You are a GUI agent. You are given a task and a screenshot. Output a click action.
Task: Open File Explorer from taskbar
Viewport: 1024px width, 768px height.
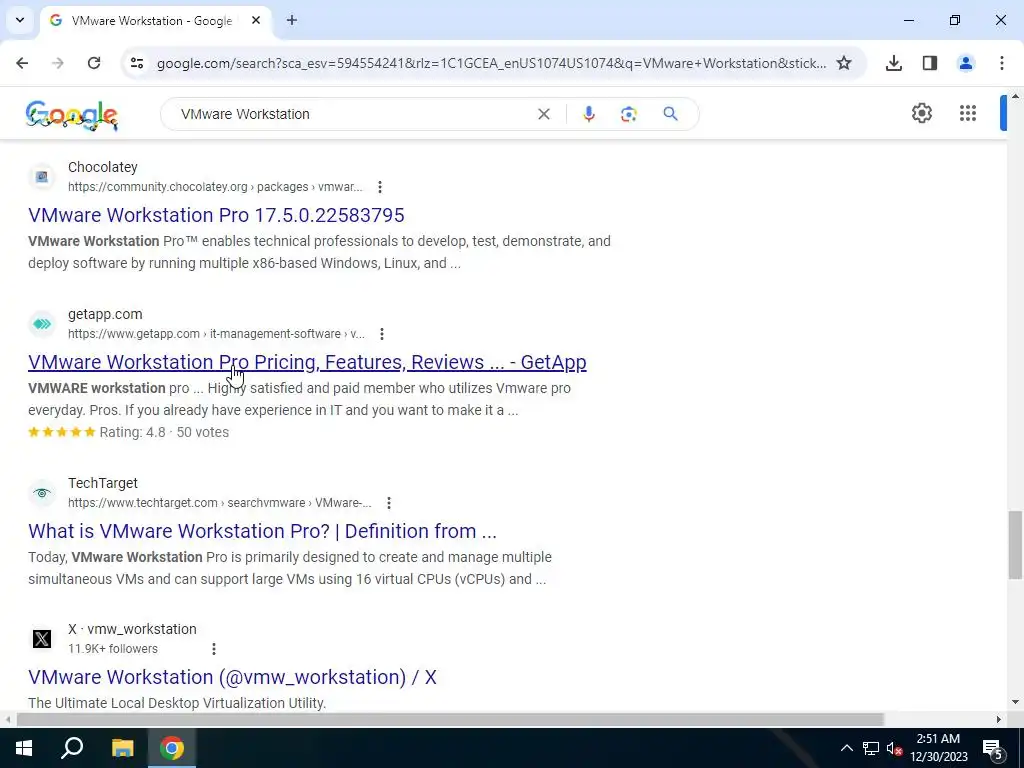point(122,748)
